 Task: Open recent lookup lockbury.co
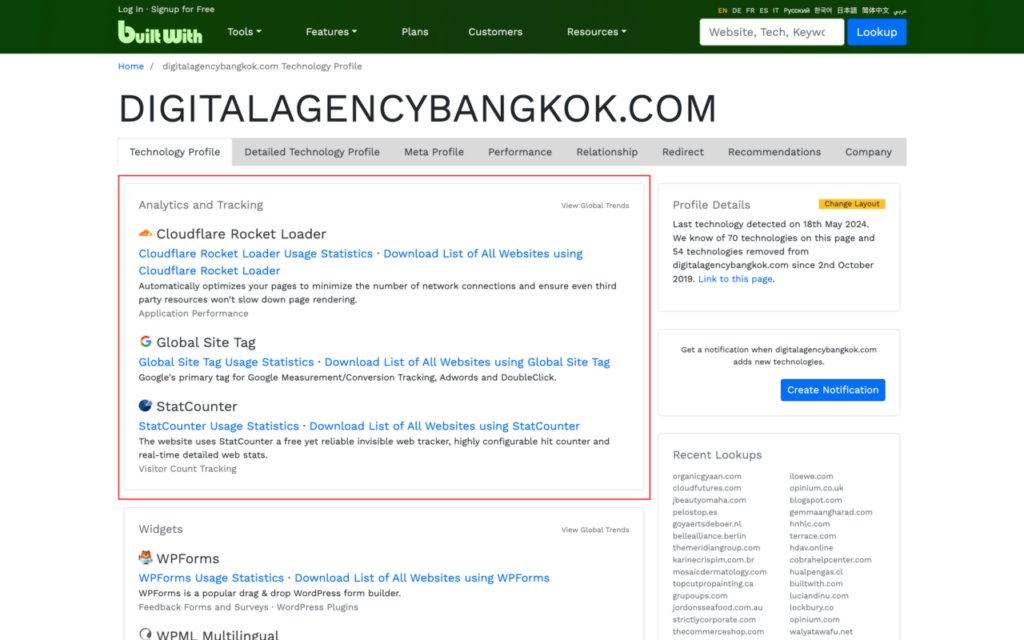pyautogui.click(x=812, y=607)
